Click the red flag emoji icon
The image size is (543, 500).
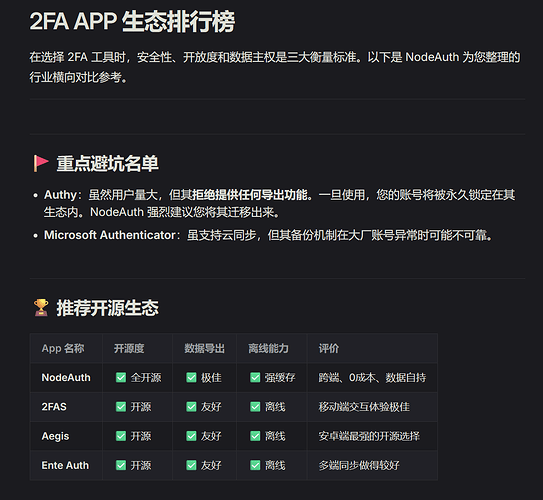pyautogui.click(x=41, y=163)
